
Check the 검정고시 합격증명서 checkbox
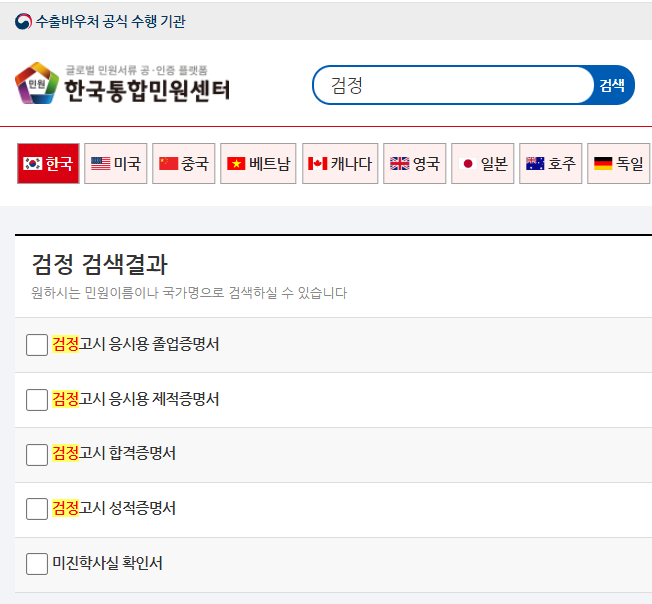click(x=37, y=454)
